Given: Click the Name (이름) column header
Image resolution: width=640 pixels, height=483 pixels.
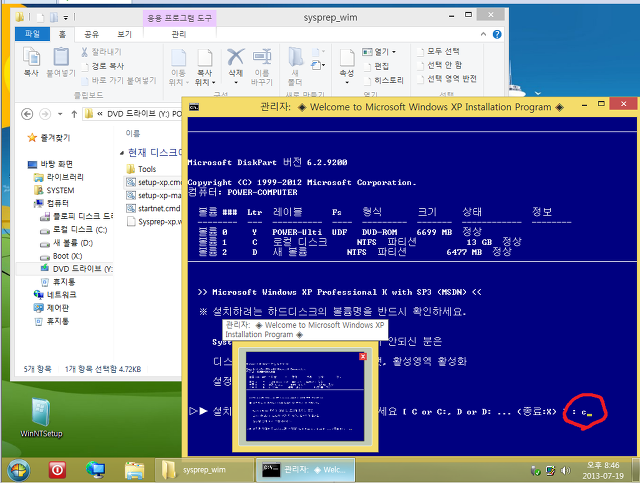Looking at the screenshot, I should point(133,134).
